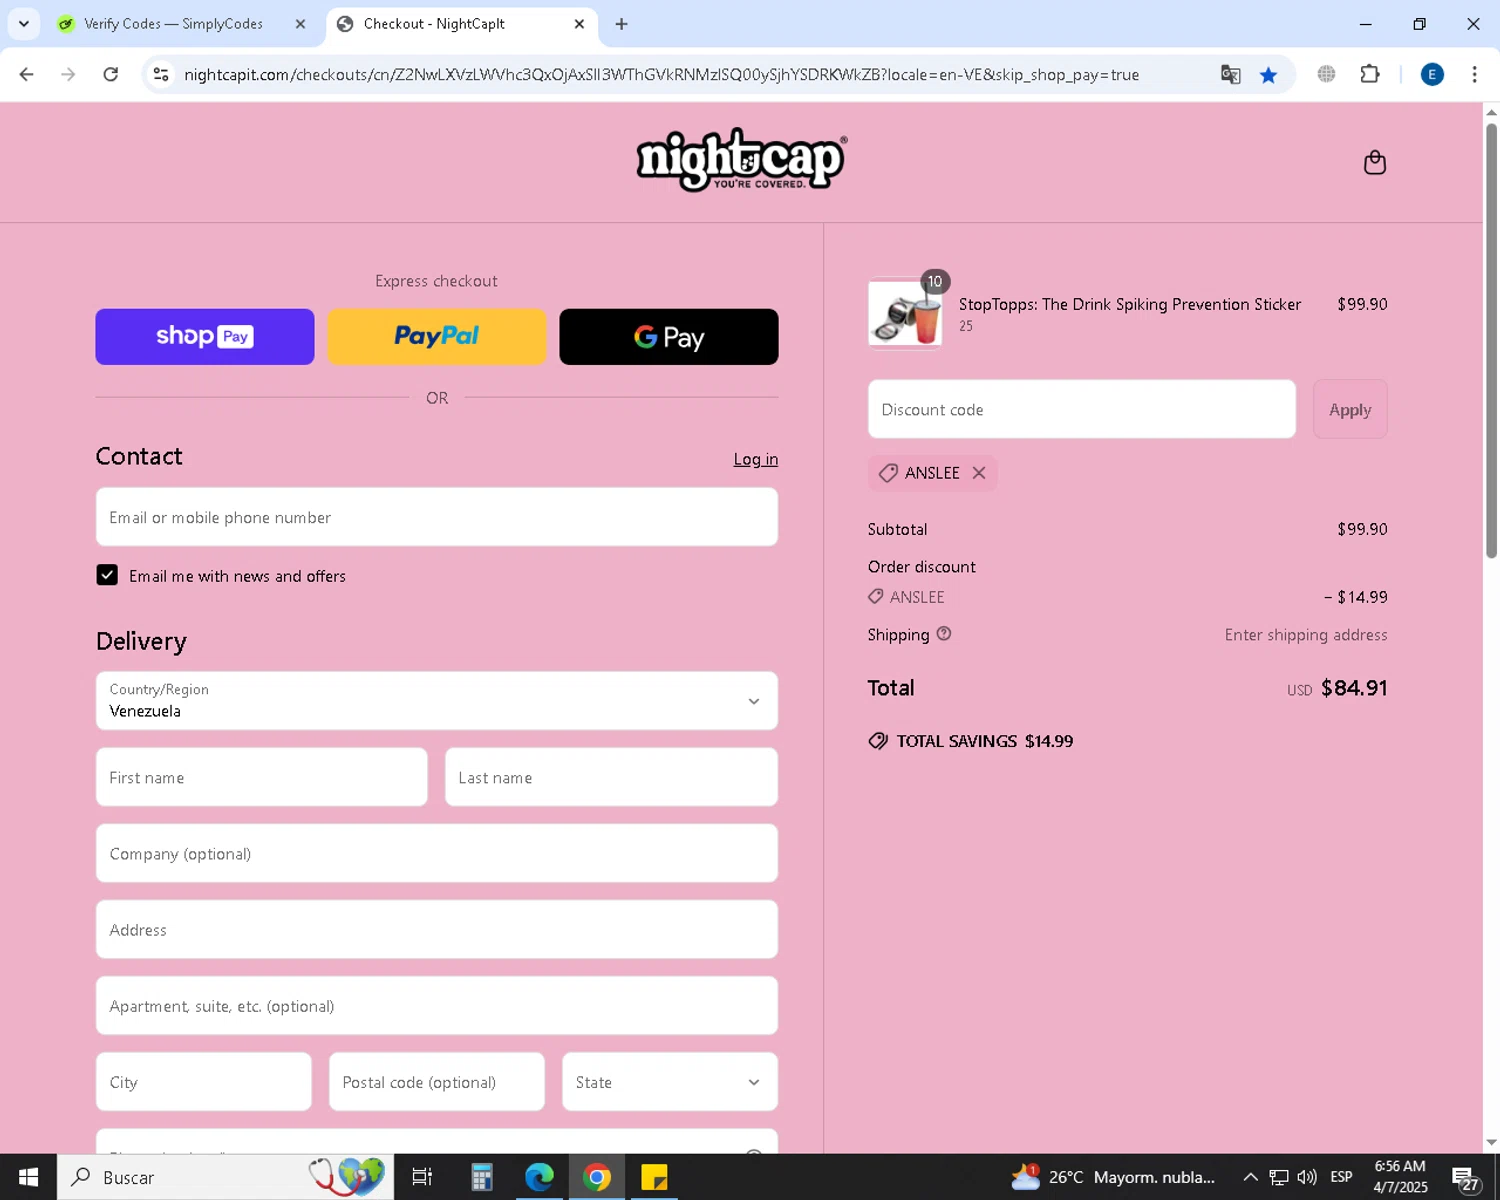Focus the Postal code (optional) field
Viewport: 1500px width, 1200px height.
437,1082
